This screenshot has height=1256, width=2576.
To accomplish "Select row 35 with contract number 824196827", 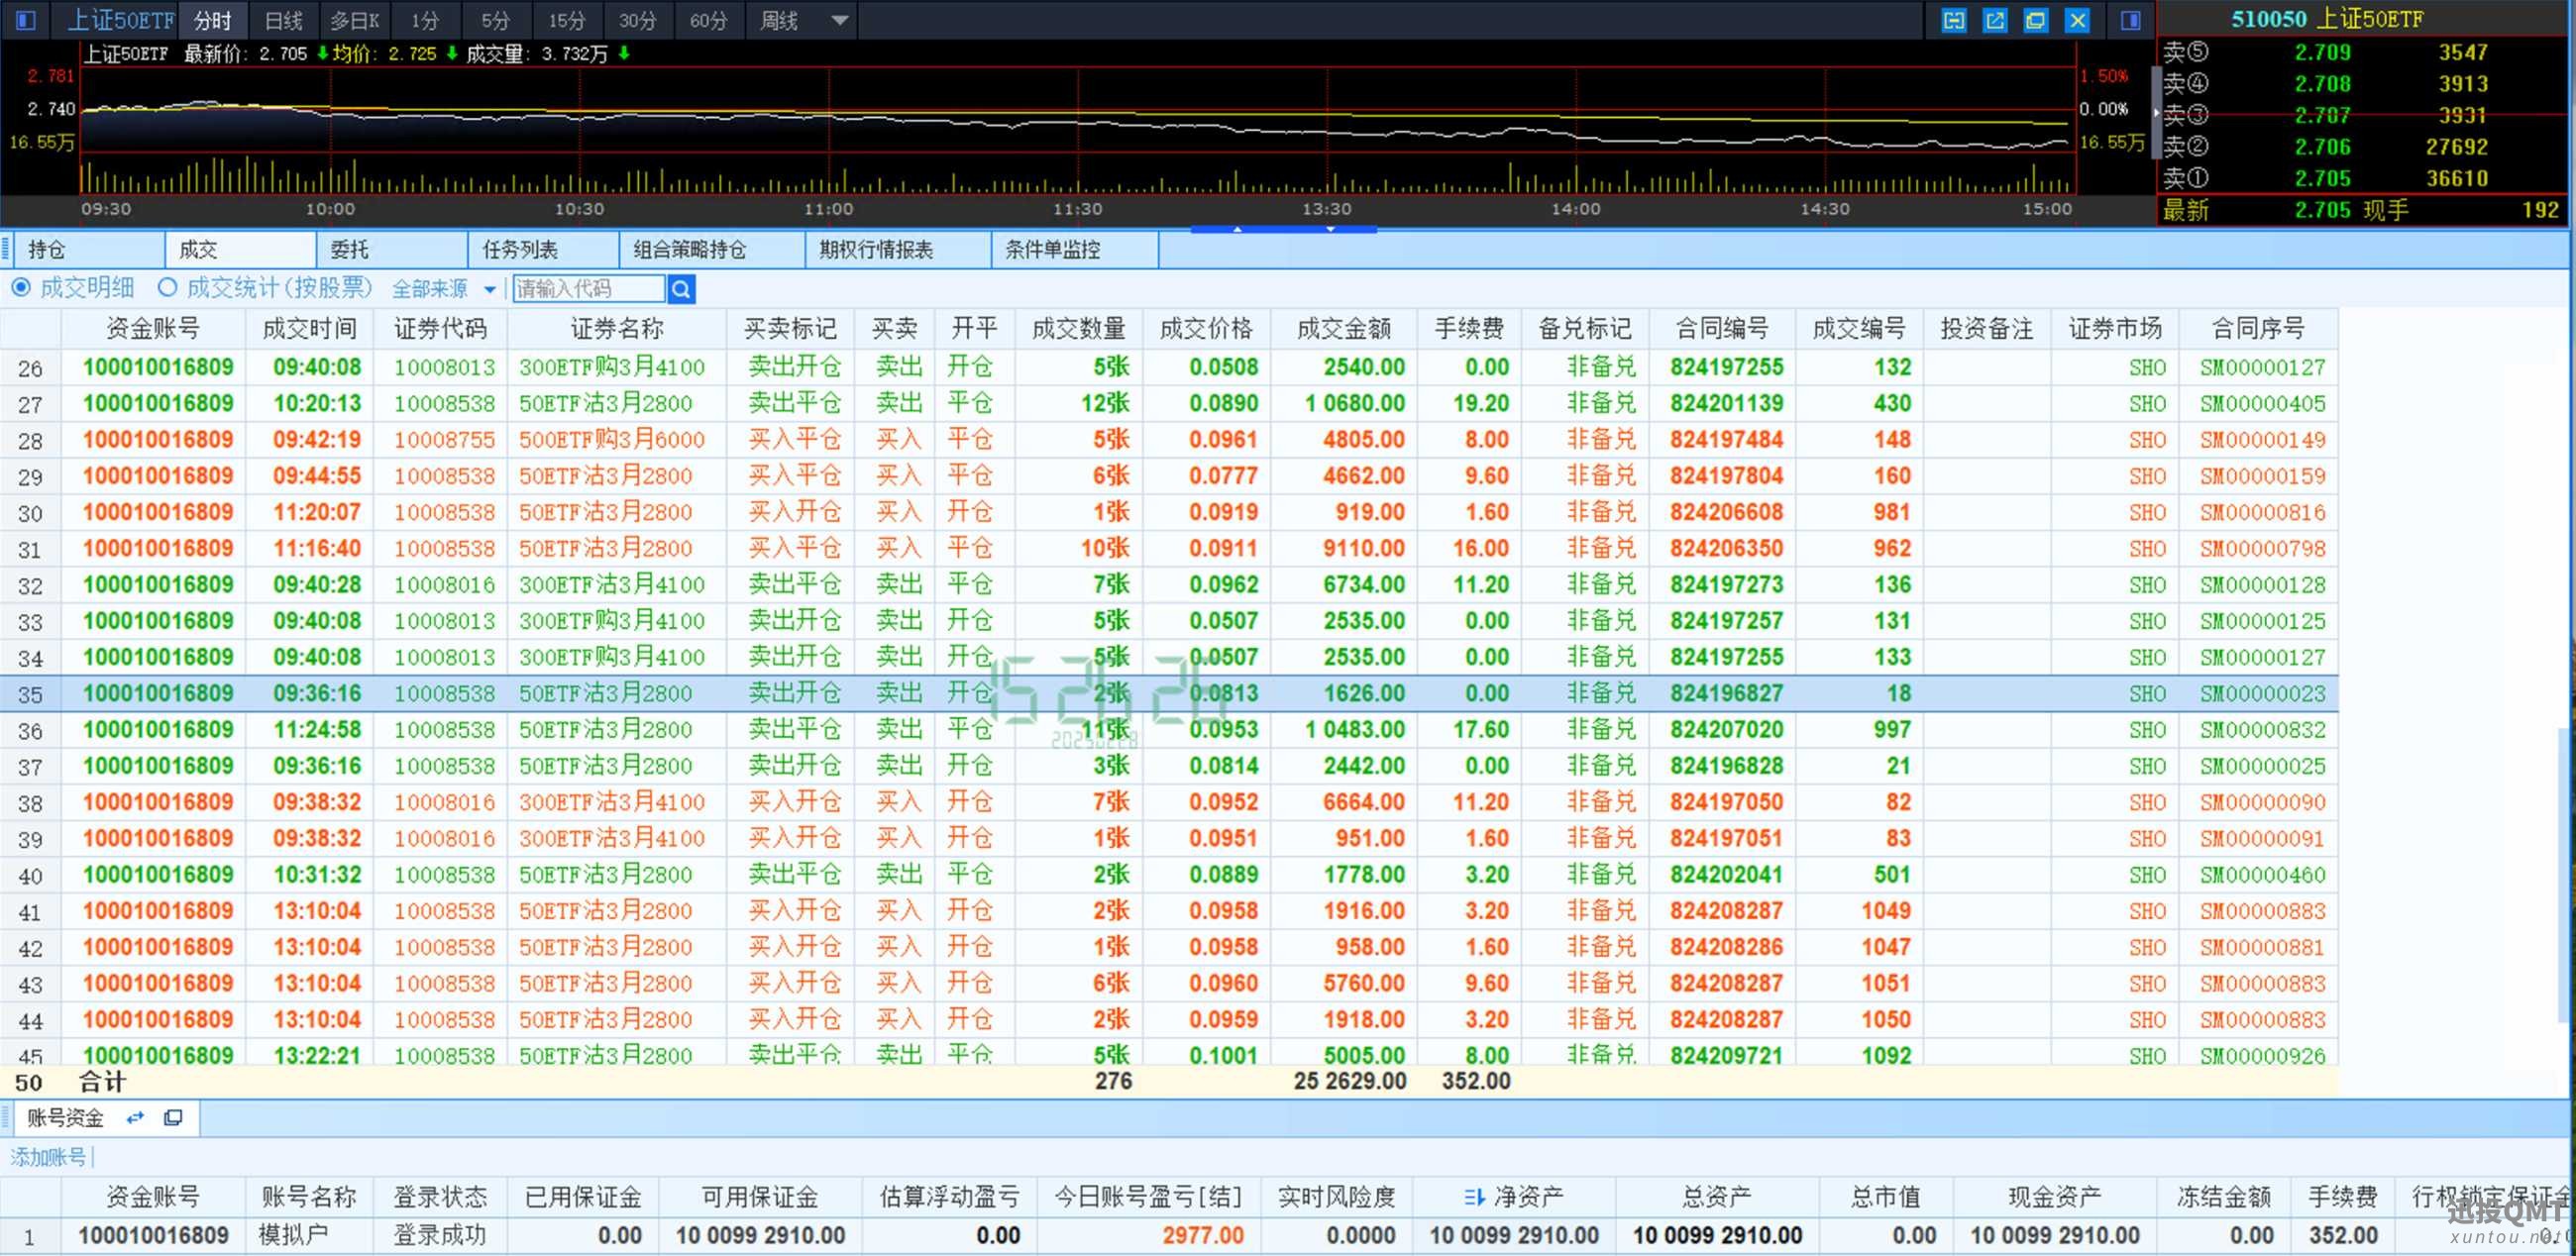I will tap(1169, 693).
